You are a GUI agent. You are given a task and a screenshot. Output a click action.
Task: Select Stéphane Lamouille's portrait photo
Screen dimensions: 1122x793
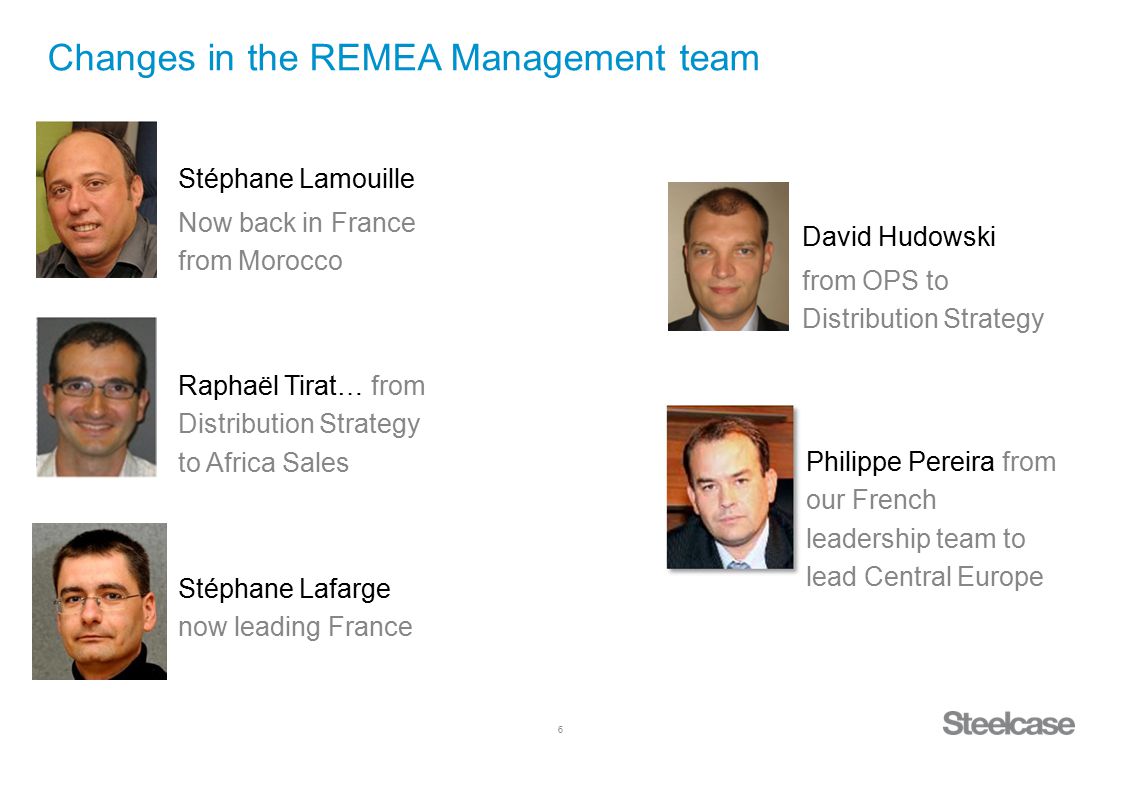tap(97, 200)
